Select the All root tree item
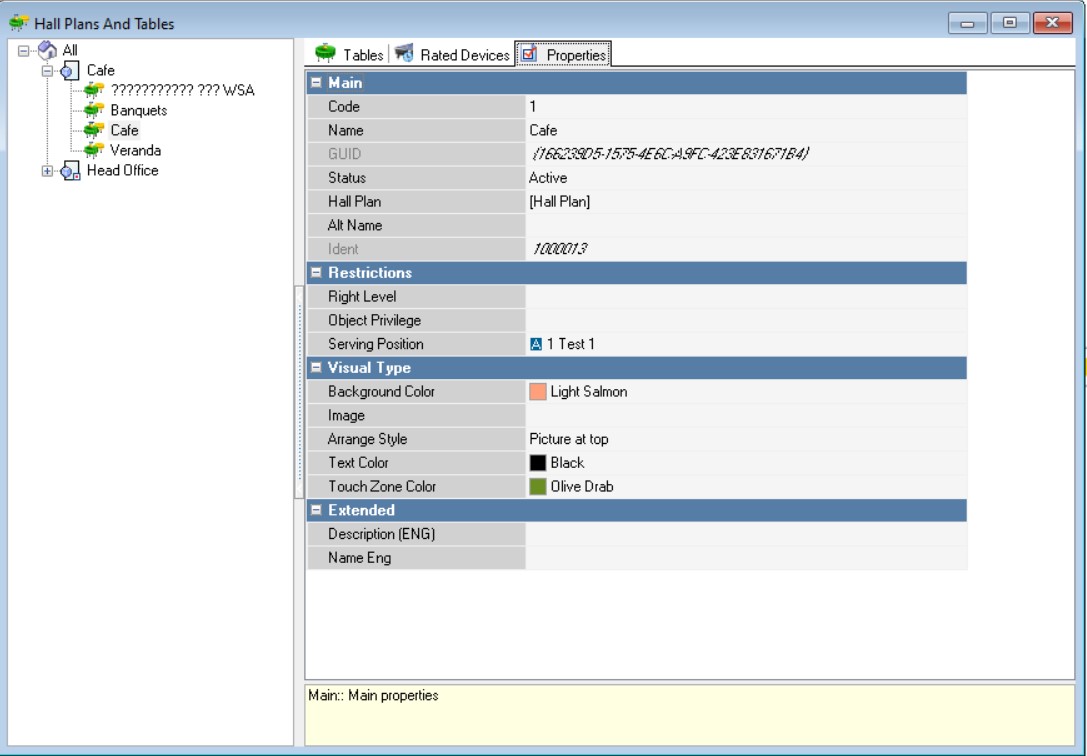This screenshot has height=756, width=1087. pos(70,50)
